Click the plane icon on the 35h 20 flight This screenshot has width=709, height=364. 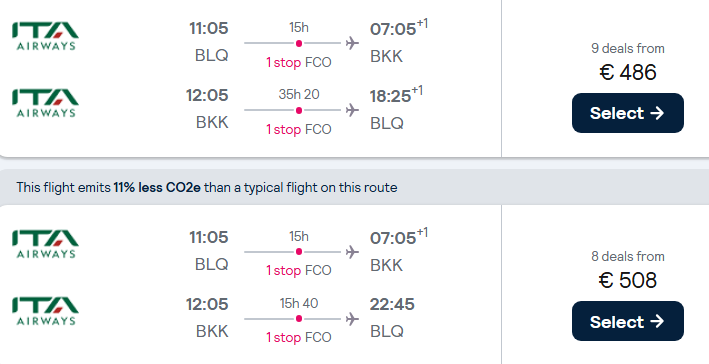[x=352, y=110]
